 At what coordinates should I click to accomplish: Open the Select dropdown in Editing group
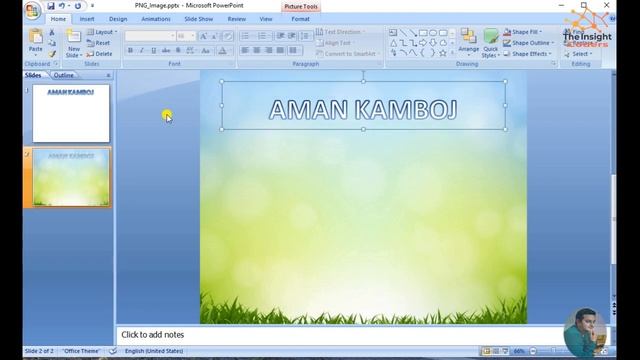pyautogui.click(x=578, y=54)
